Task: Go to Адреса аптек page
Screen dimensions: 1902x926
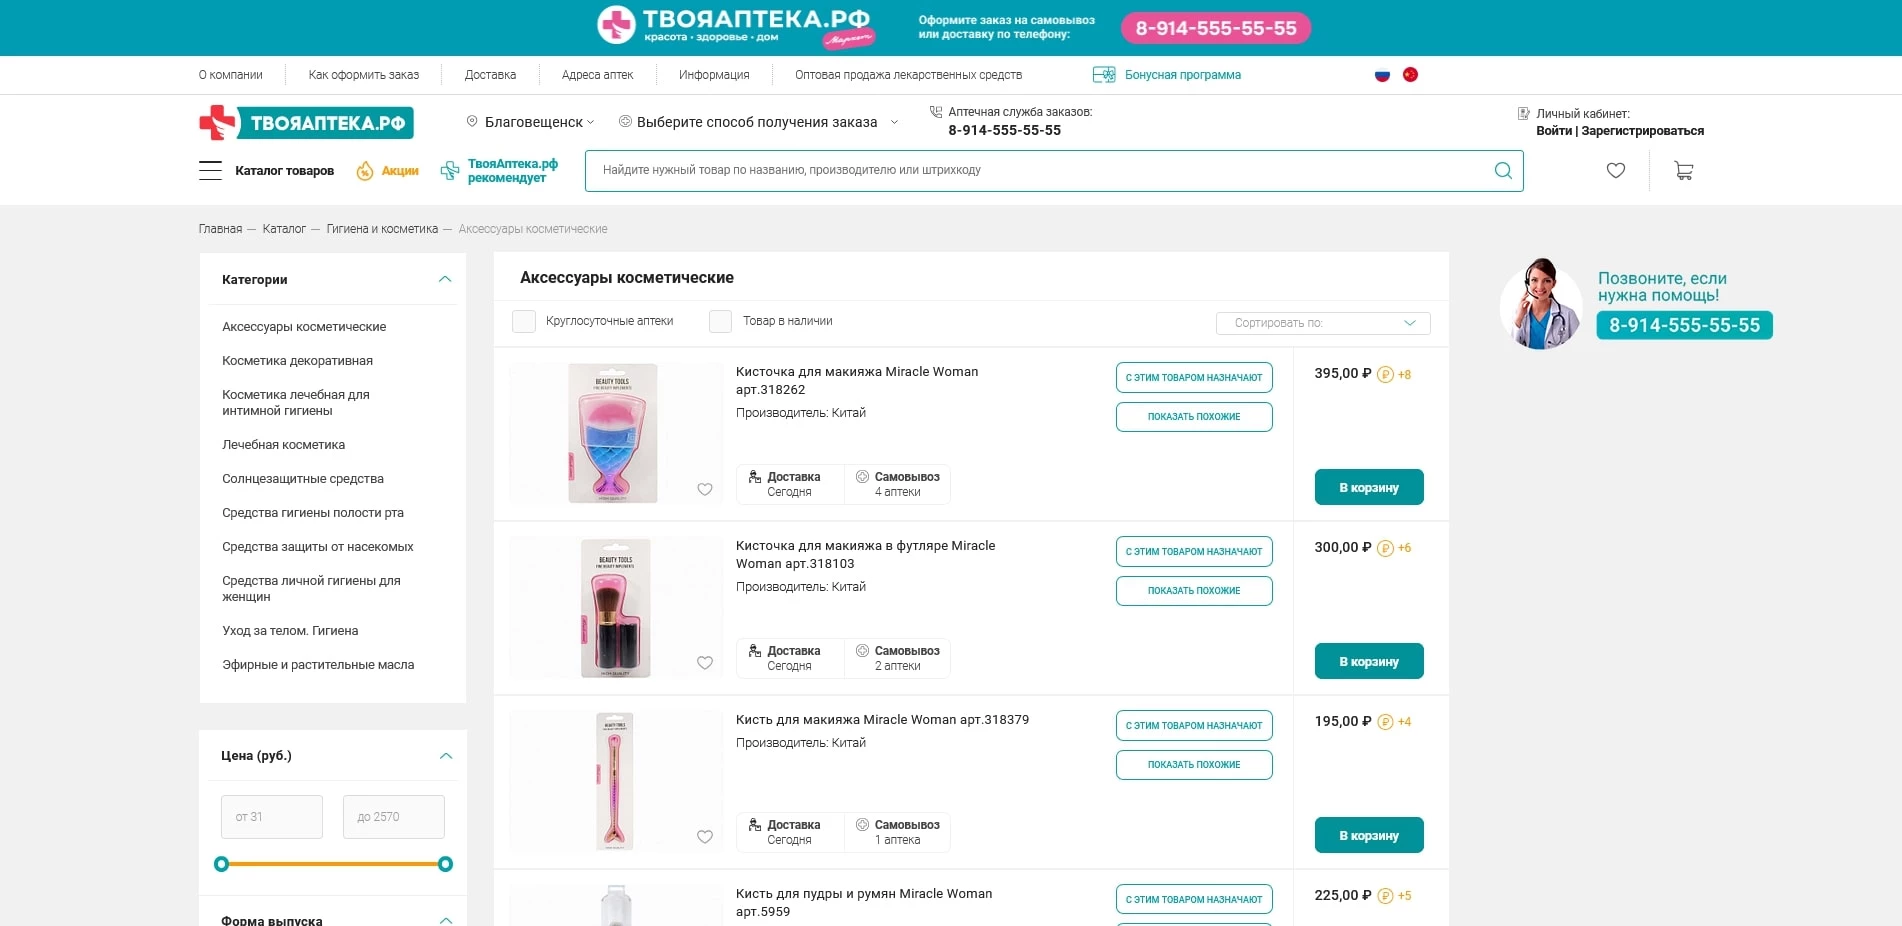Action: 597,75
